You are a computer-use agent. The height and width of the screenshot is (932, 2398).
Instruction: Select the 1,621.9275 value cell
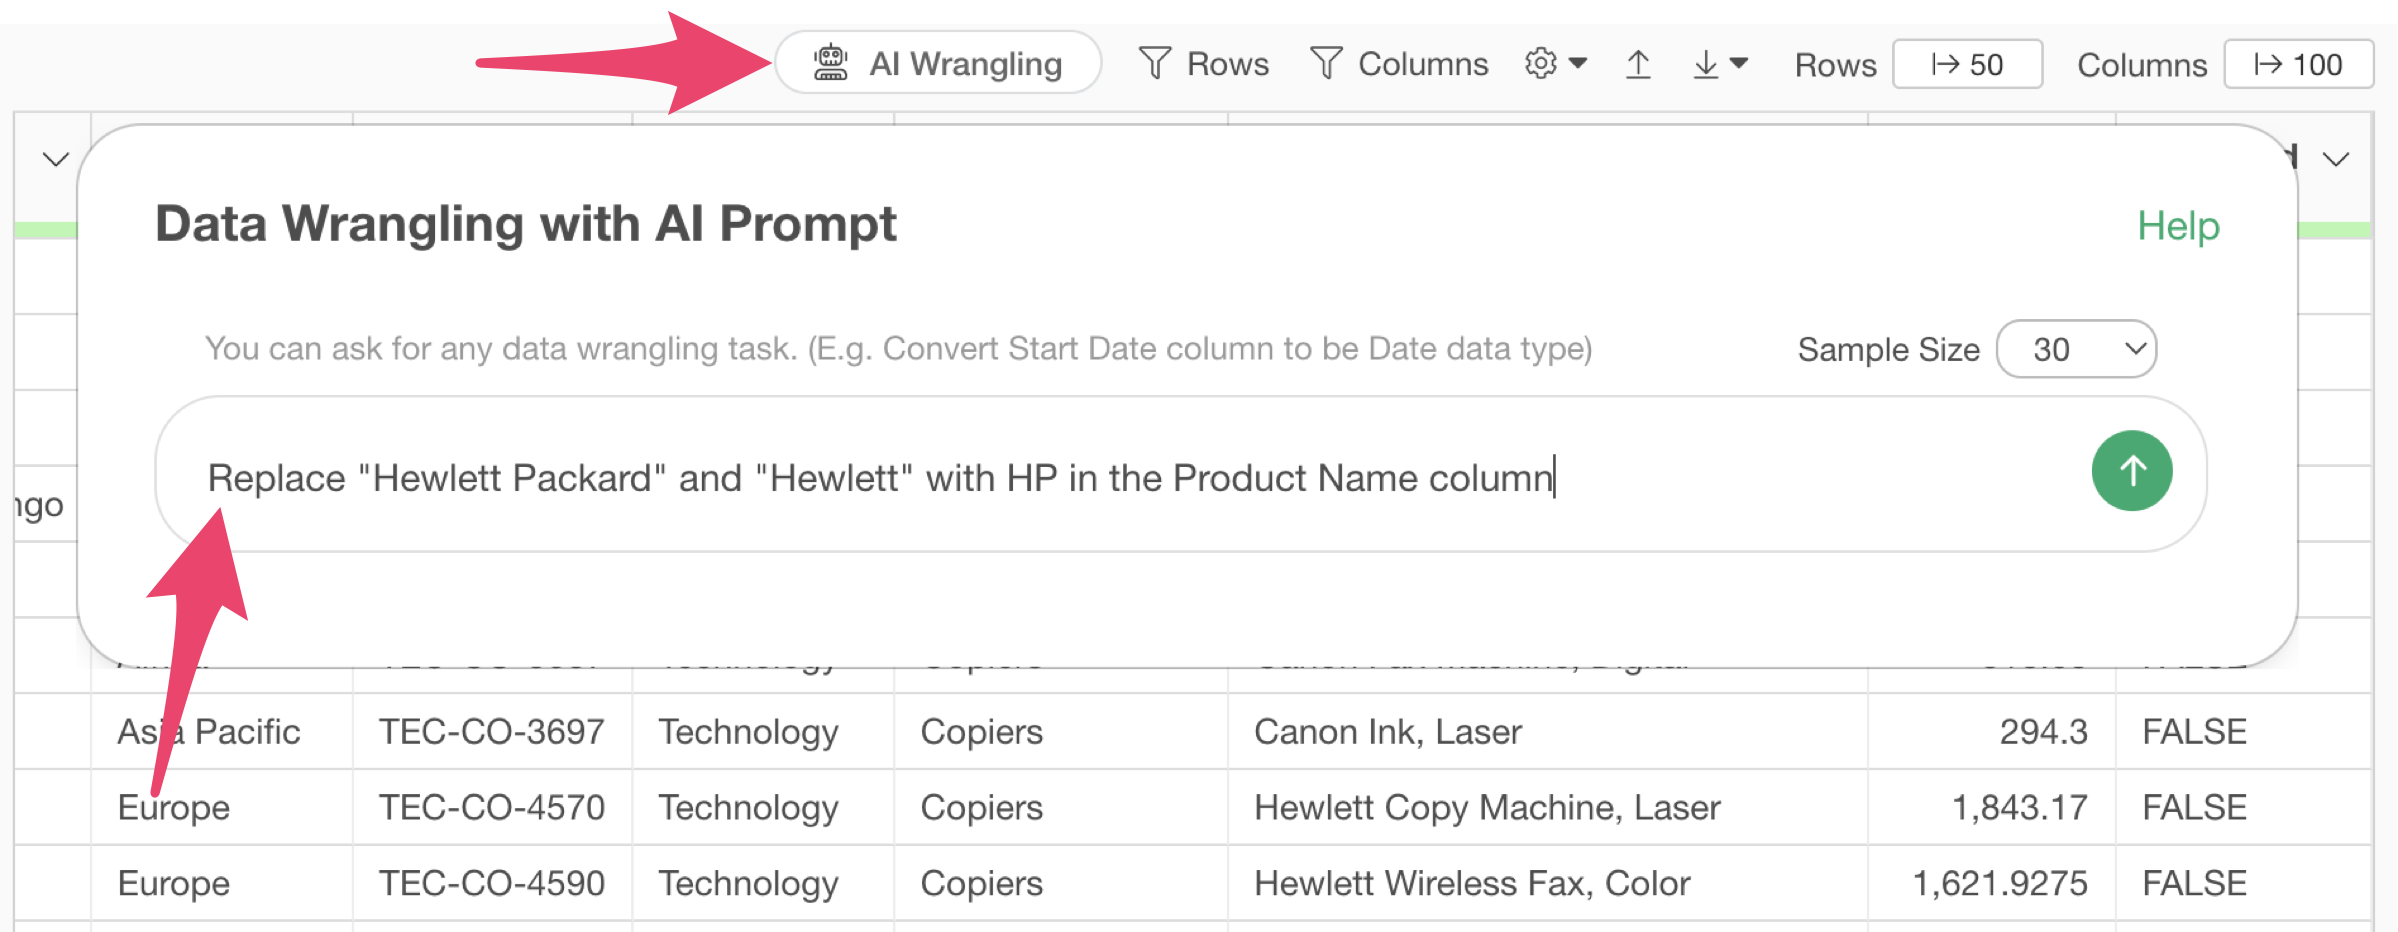(x=1991, y=883)
